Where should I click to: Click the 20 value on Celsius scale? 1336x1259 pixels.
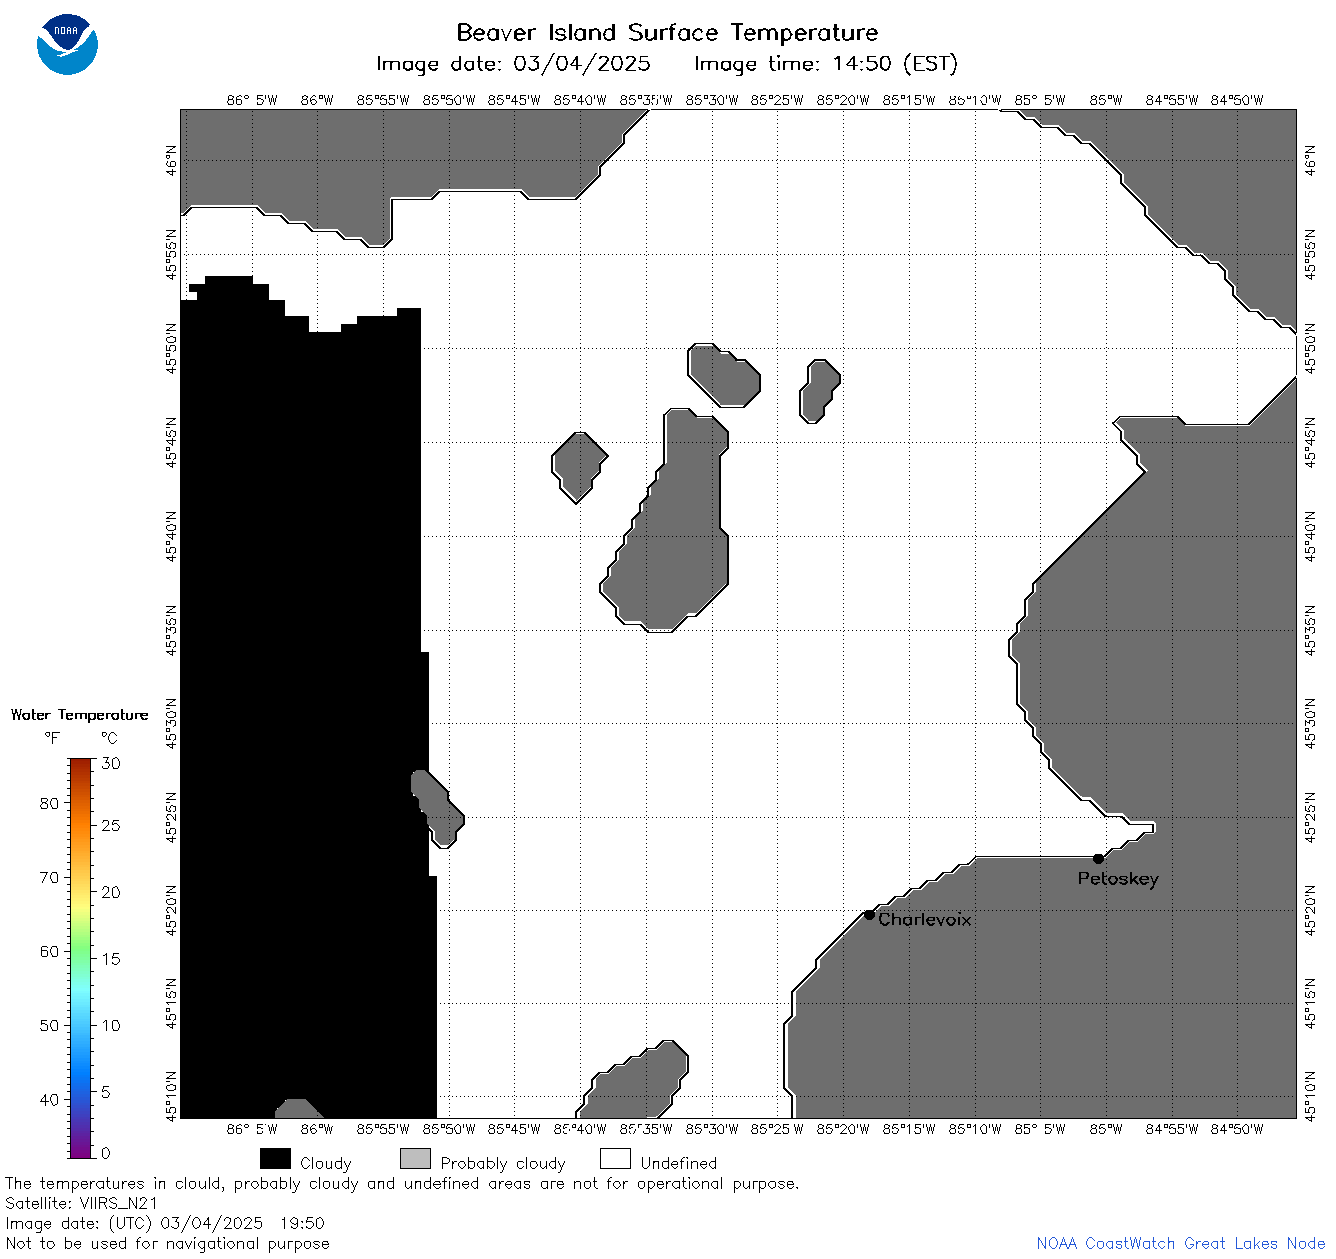tap(111, 892)
